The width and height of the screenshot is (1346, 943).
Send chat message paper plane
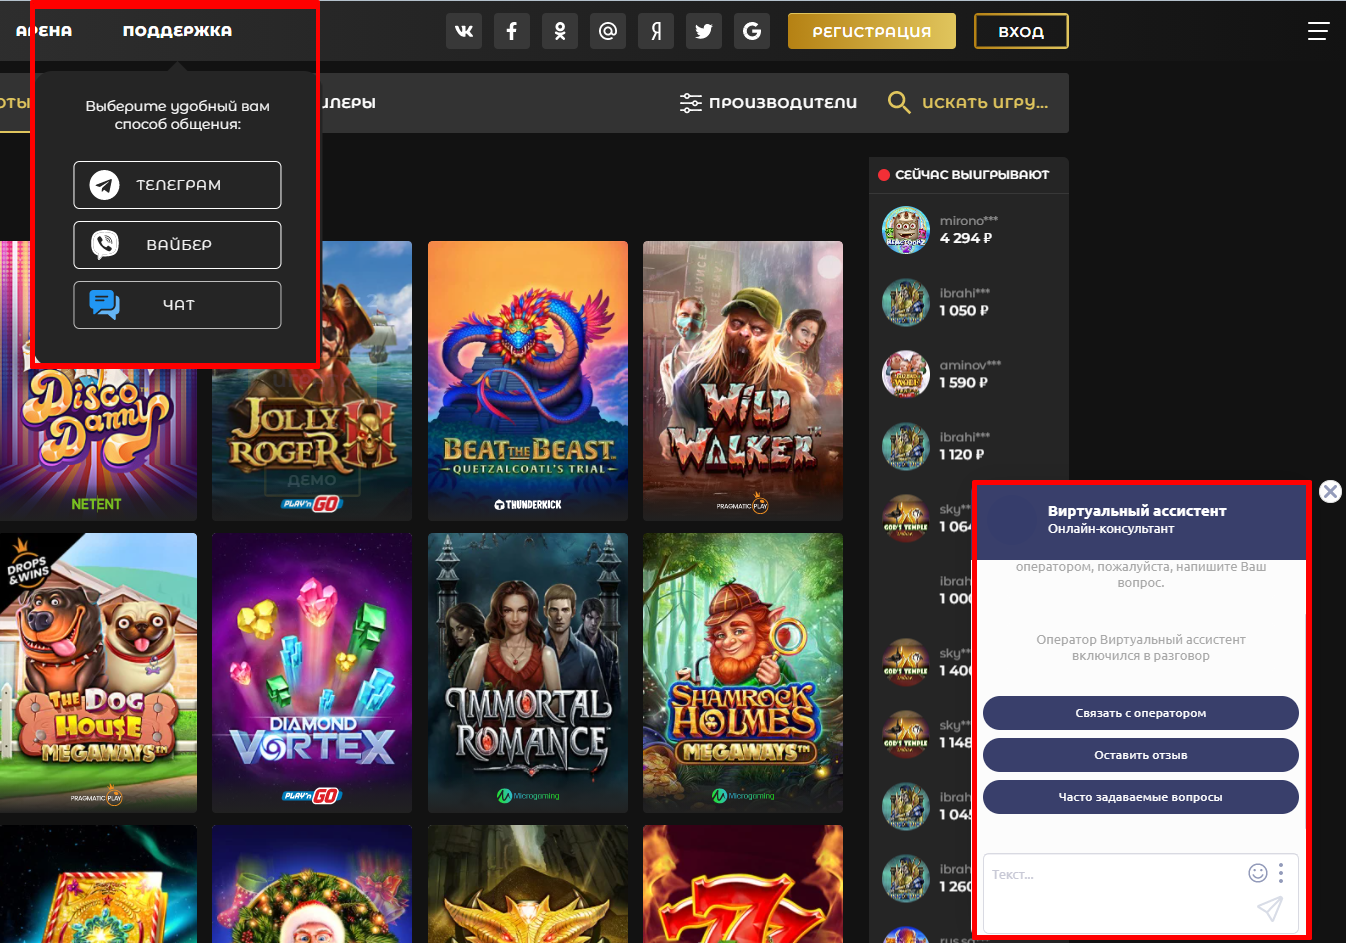click(1270, 907)
